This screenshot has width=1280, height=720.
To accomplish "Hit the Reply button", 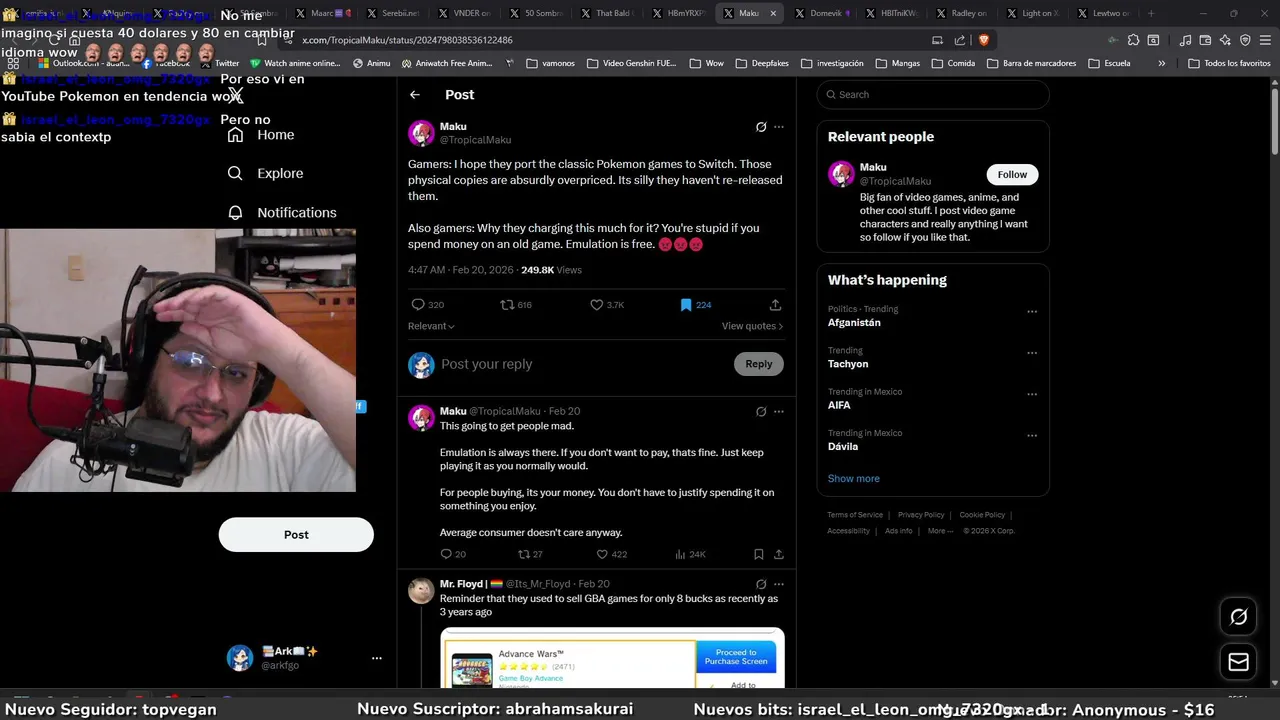I will [x=759, y=364].
